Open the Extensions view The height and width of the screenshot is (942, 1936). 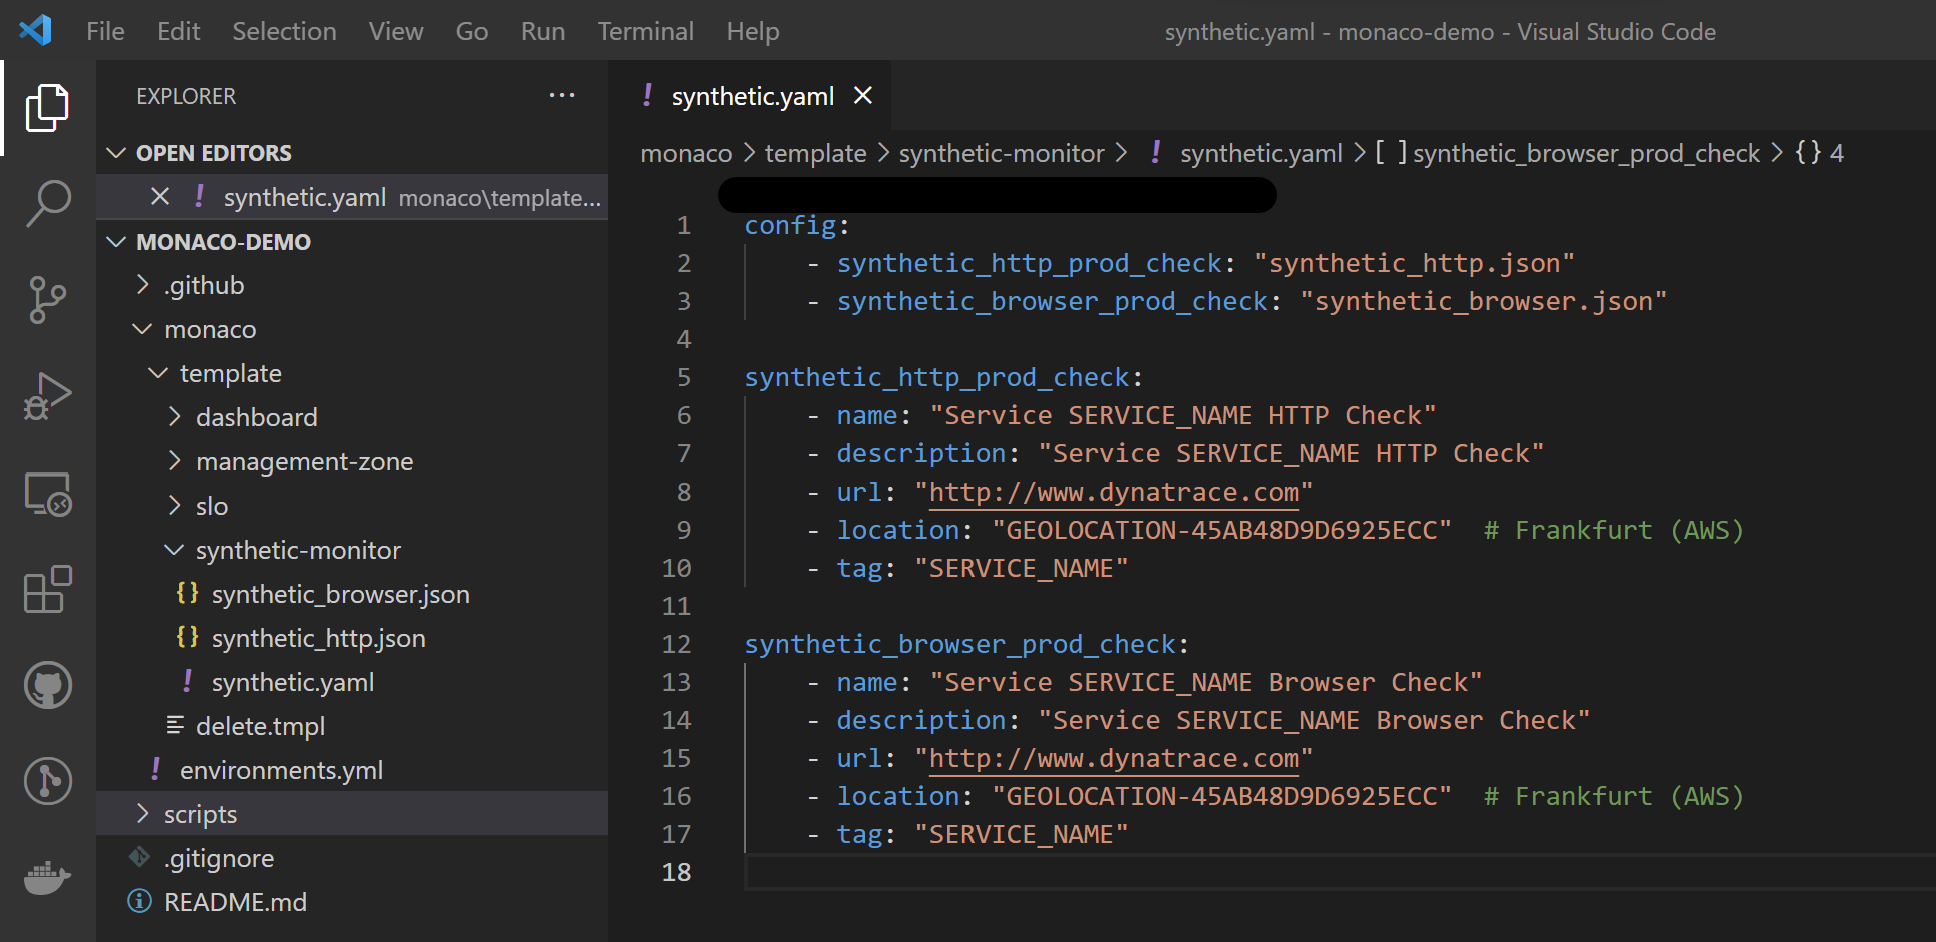(47, 590)
